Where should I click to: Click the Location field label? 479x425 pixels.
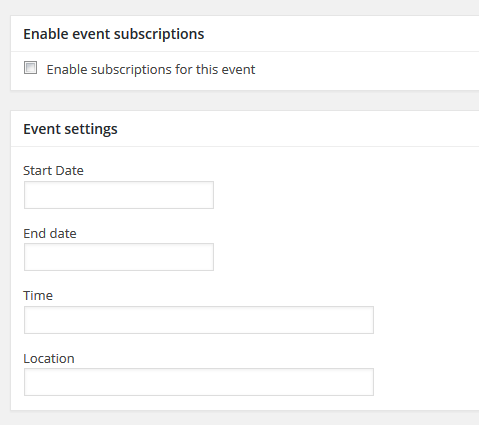coord(49,358)
